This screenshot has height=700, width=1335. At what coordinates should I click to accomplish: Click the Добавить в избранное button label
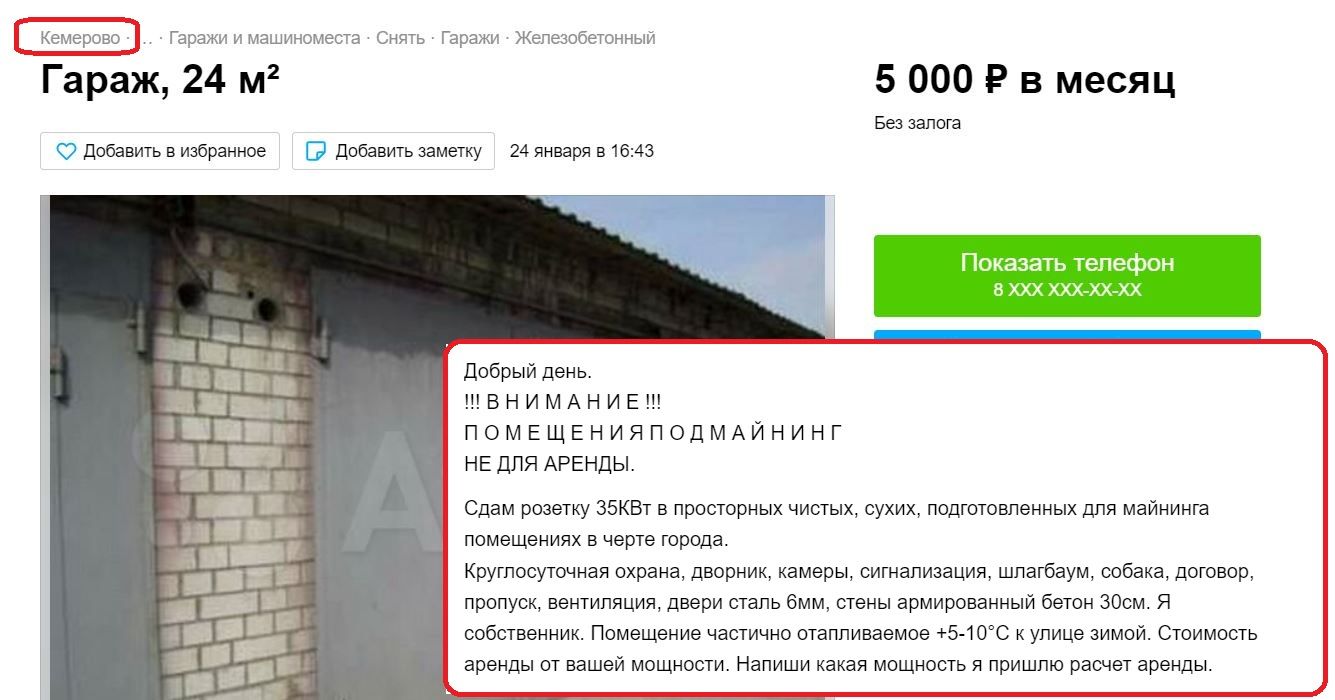175,151
